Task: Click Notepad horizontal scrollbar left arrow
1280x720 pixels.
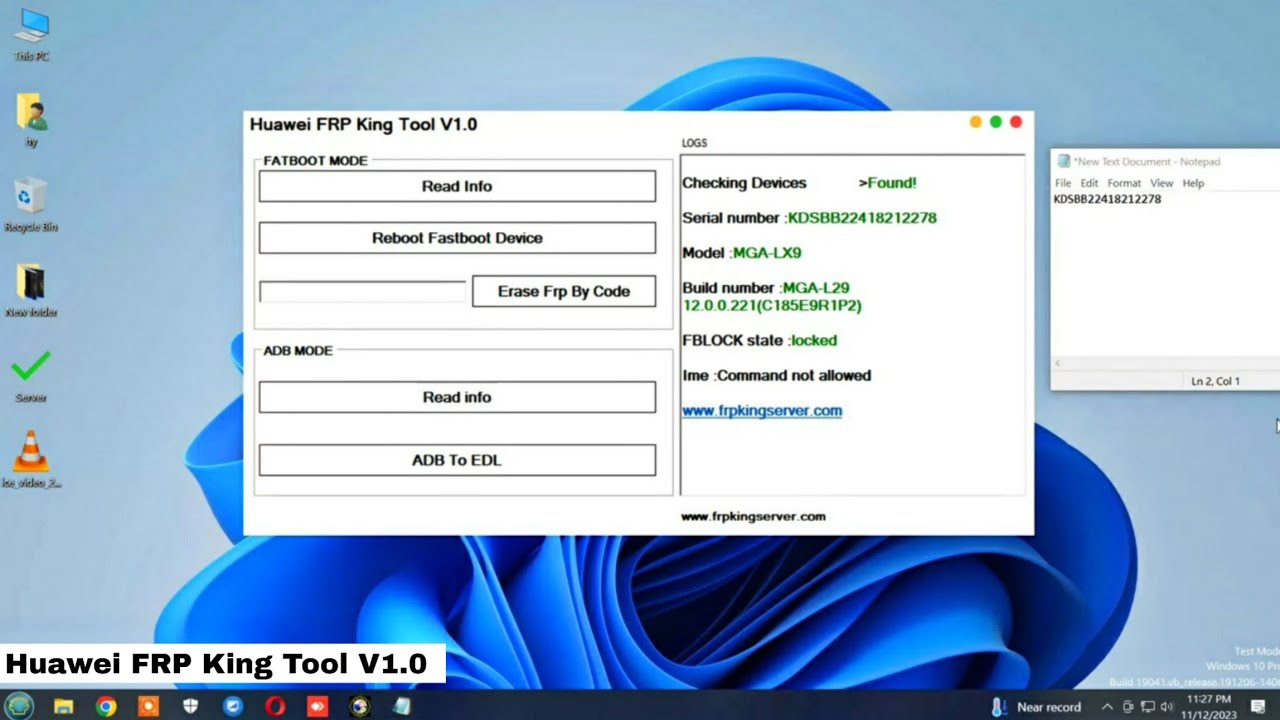Action: tap(1060, 364)
